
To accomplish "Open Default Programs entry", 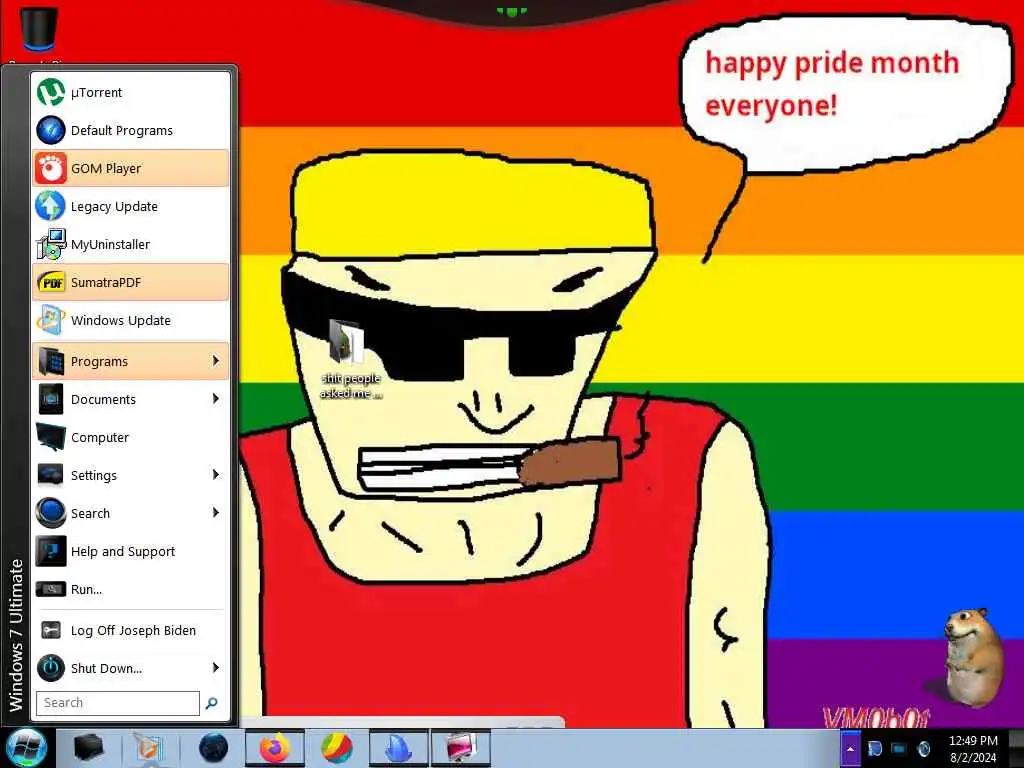I will (x=131, y=130).
